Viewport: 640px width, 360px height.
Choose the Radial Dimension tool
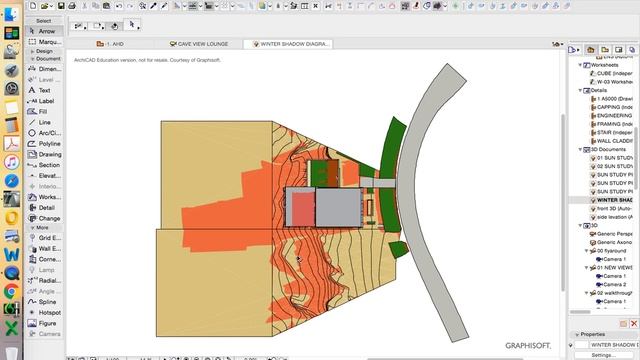(x=44, y=280)
